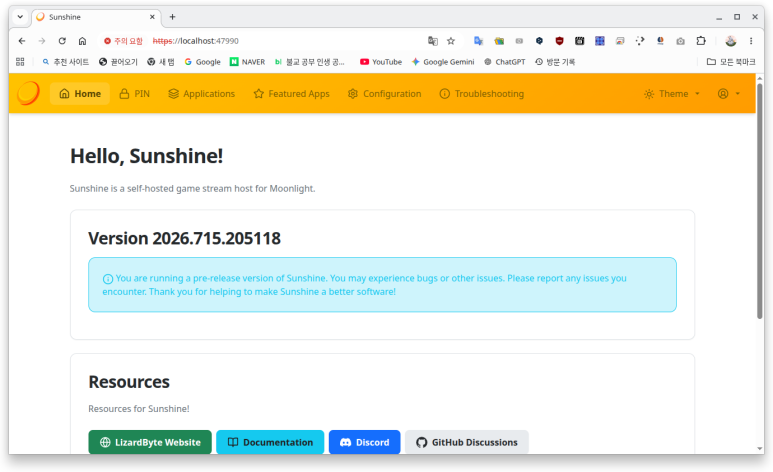The height and width of the screenshot is (472, 773).
Task: Open the apps grid in bookmarks bar
Action: pos(20,62)
